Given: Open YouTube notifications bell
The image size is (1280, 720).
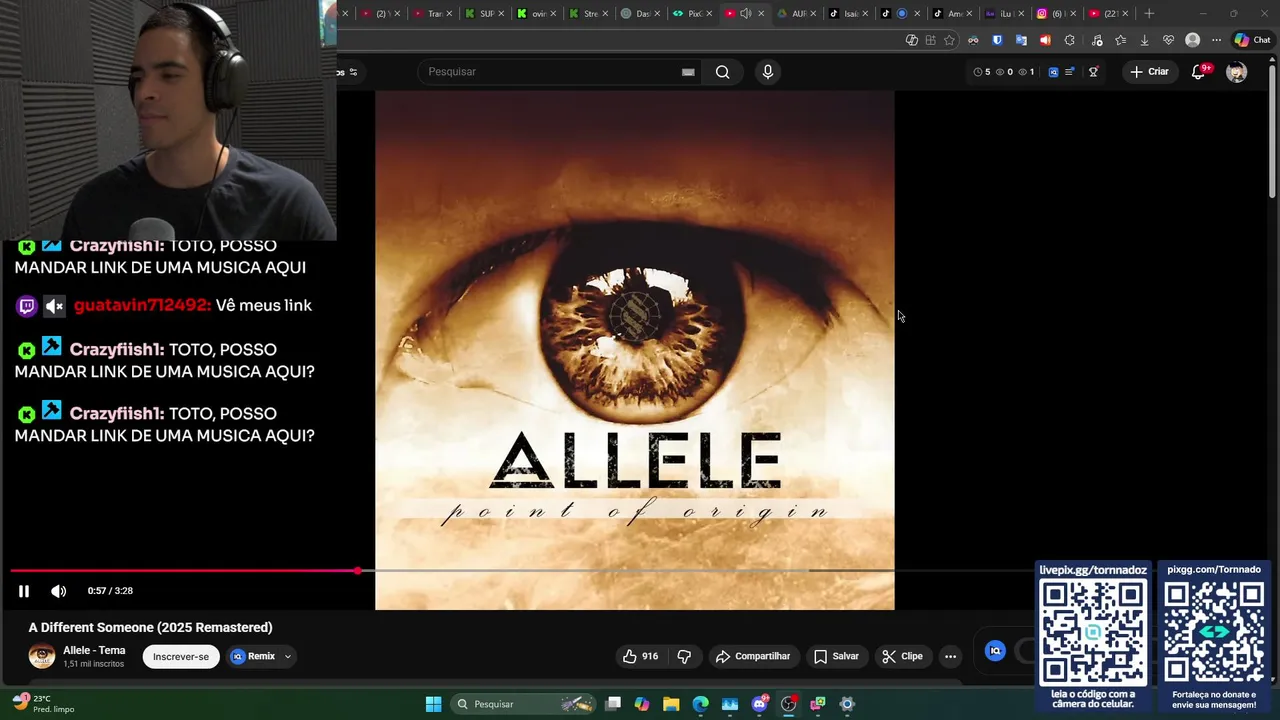Looking at the screenshot, I should tap(1198, 72).
